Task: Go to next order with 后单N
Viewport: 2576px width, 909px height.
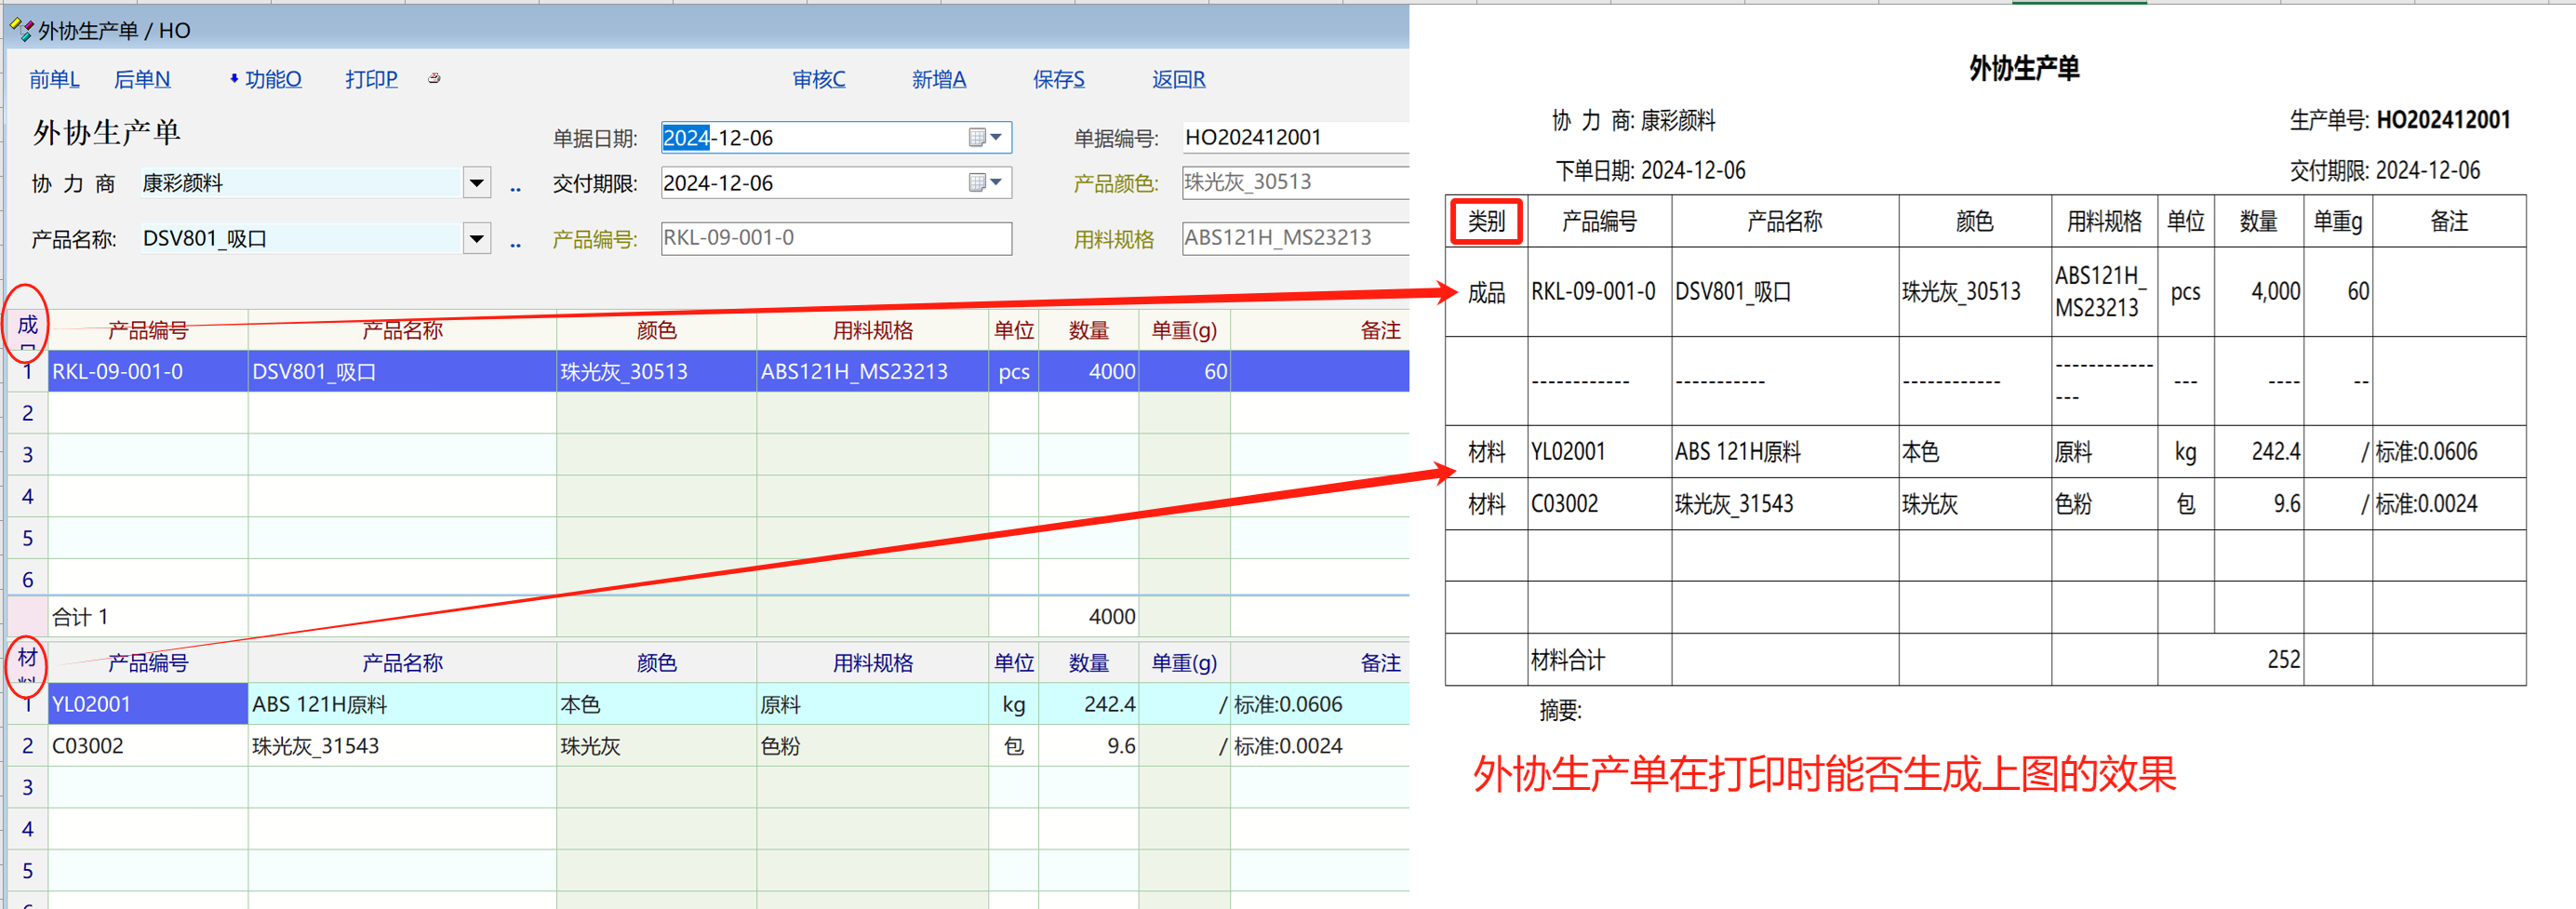Action: [x=142, y=79]
